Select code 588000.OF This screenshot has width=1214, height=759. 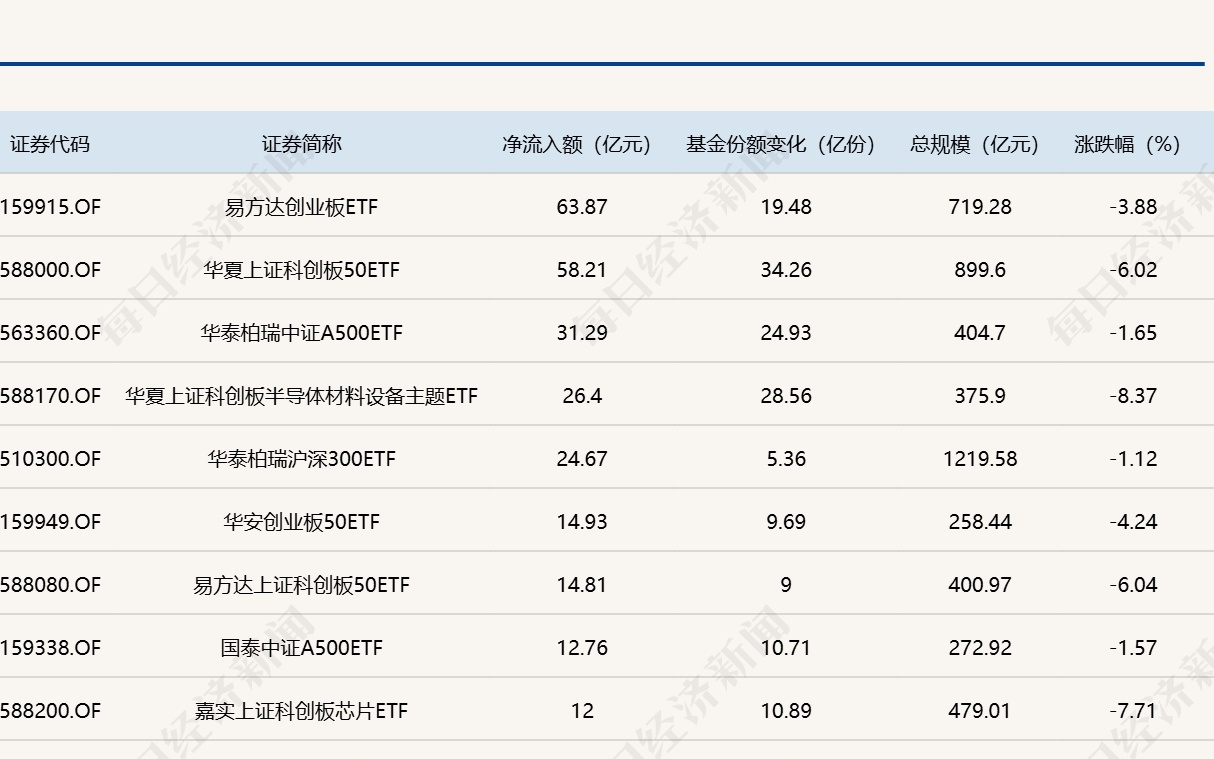[x=51, y=270]
